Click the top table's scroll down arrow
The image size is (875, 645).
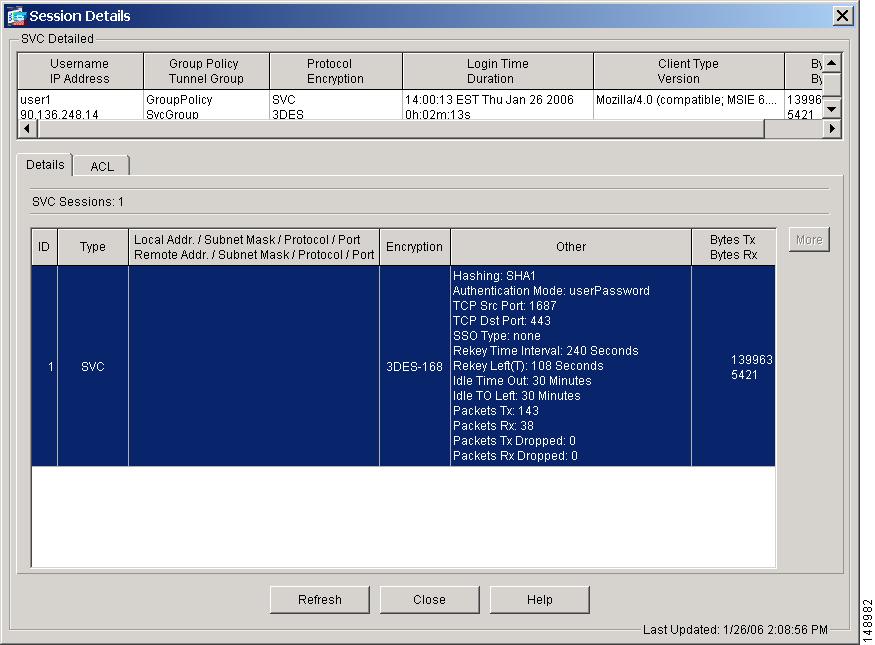[x=832, y=109]
